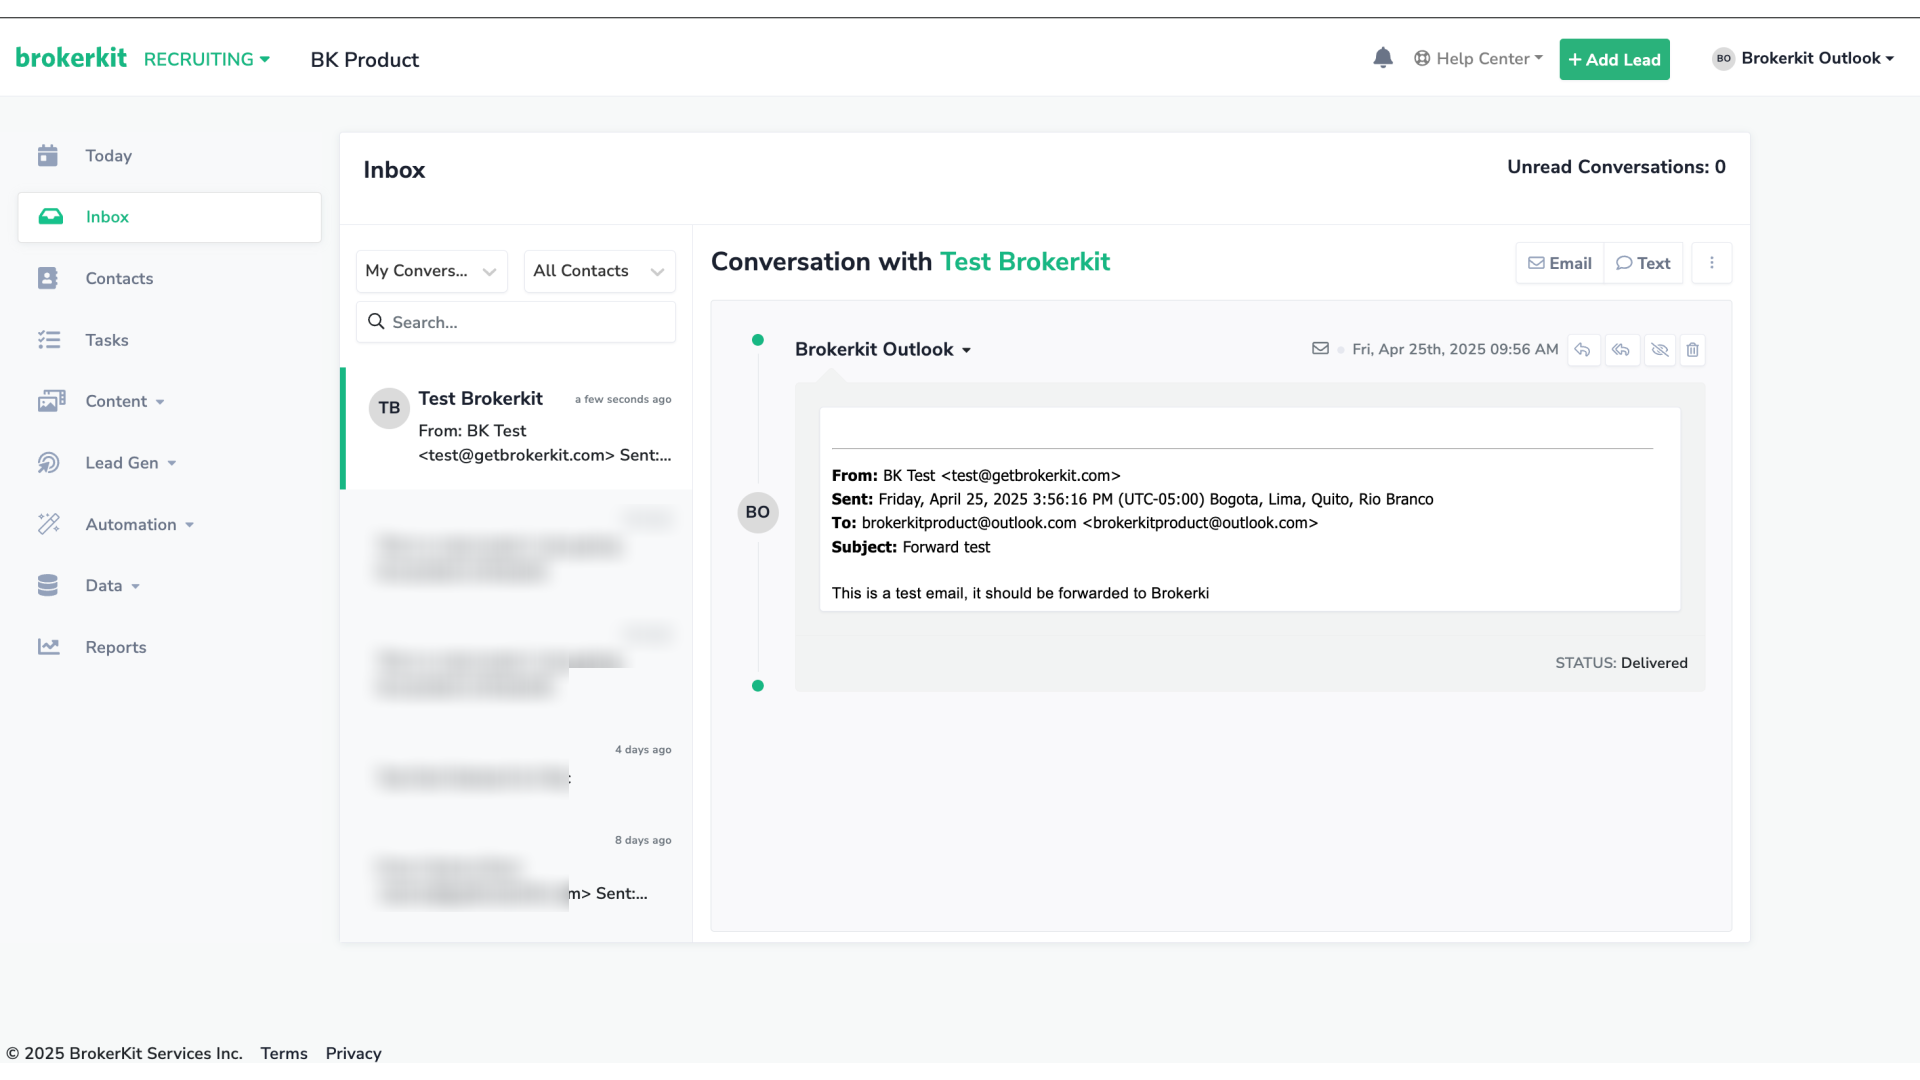The width and height of the screenshot is (1920, 1080).
Task: Click the email envelope icon beside message date
Action: tap(1320, 349)
